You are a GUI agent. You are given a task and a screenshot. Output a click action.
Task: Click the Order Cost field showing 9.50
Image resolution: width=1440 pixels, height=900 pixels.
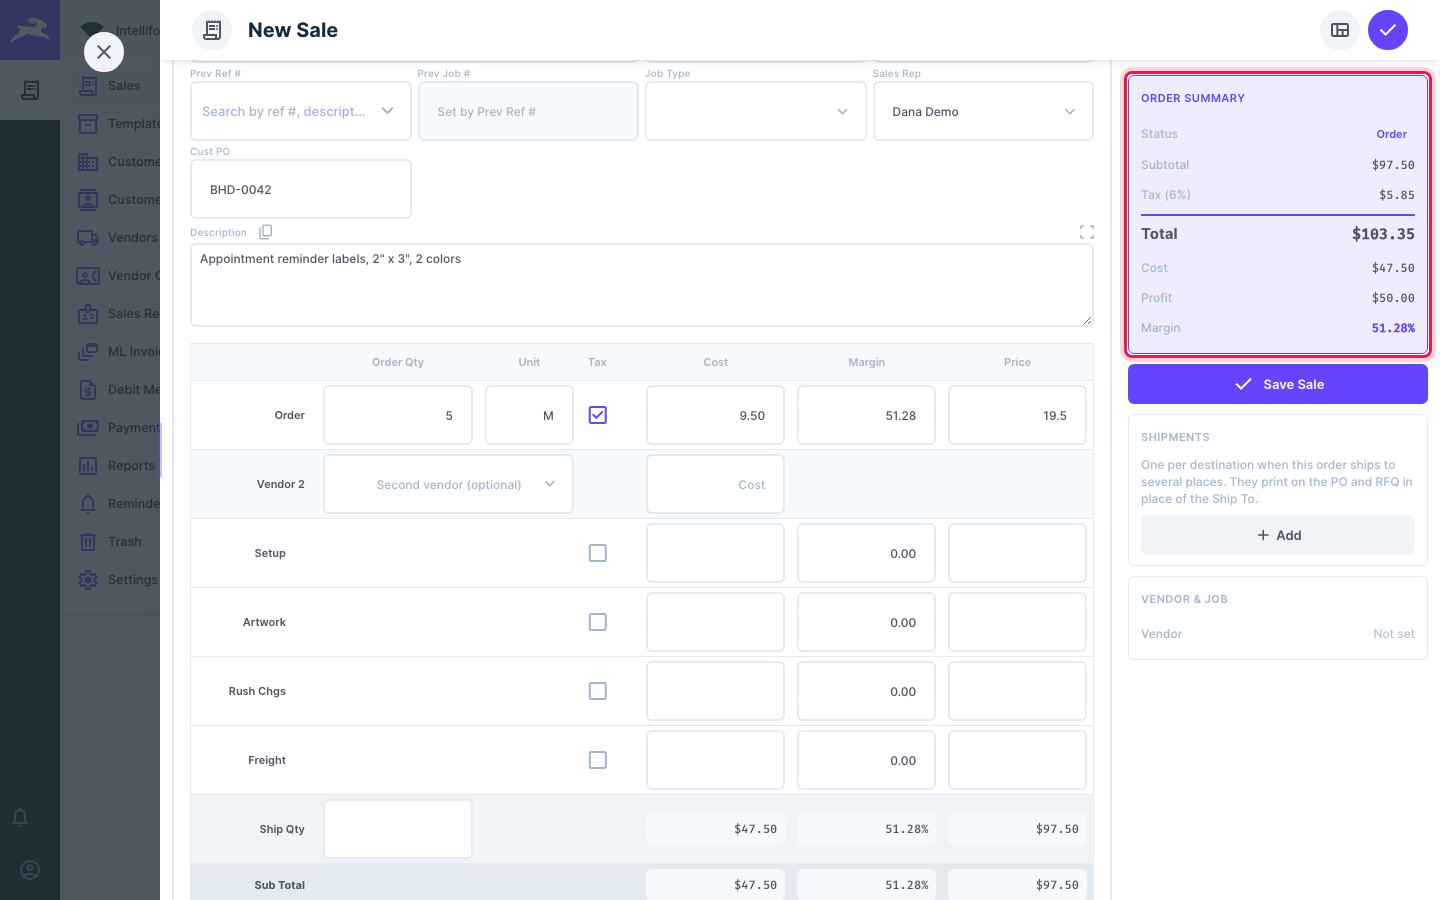715,415
